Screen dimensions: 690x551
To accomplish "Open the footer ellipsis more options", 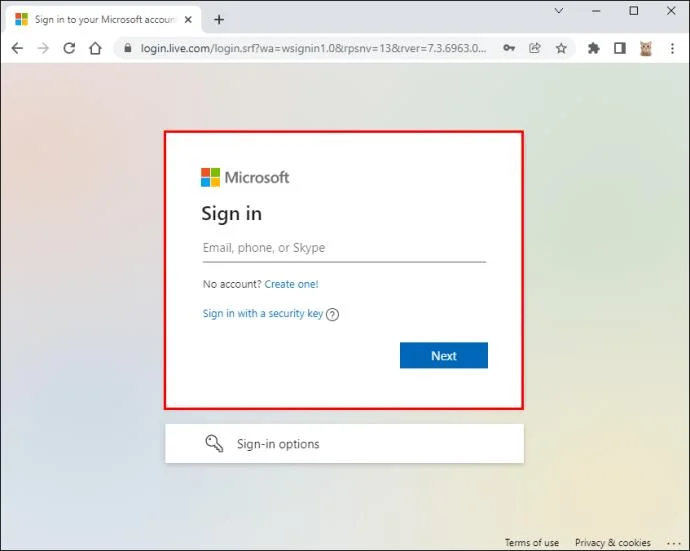I will coord(674,544).
